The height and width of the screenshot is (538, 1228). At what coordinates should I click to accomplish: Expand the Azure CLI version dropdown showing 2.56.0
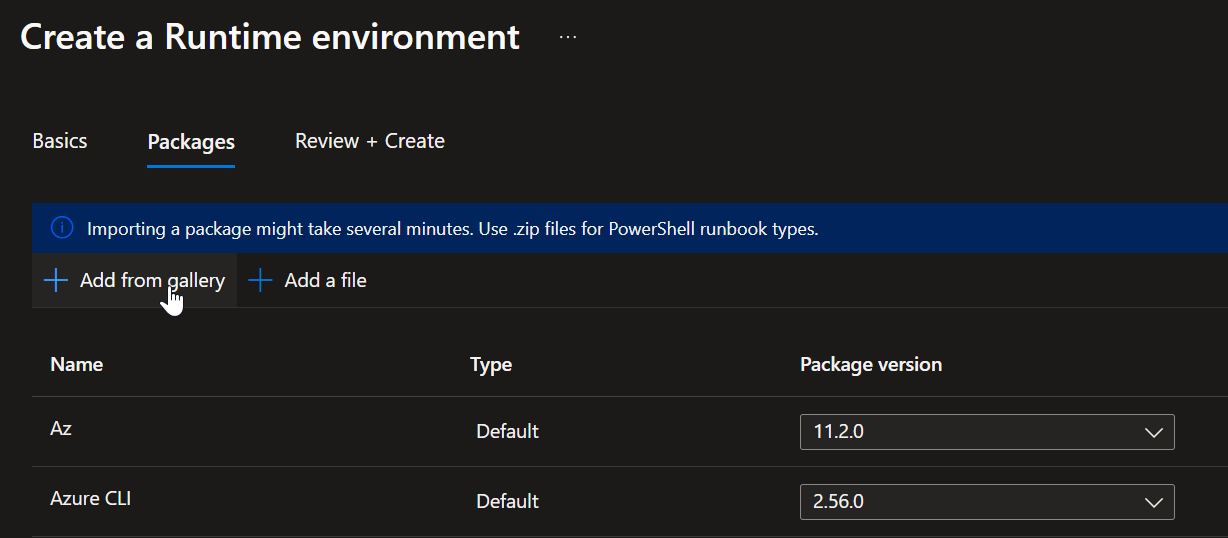click(x=987, y=502)
